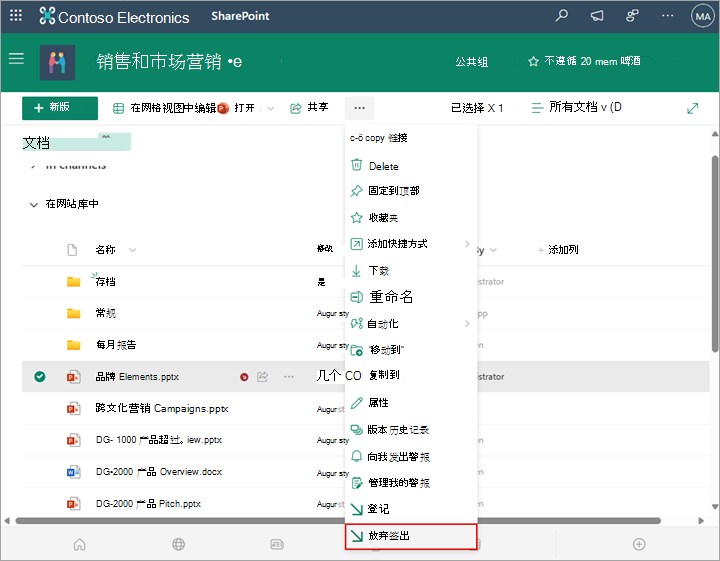Image resolution: width=720 pixels, height=561 pixels.
Task: Toggle the hamburger navigation menu
Action: (16, 58)
